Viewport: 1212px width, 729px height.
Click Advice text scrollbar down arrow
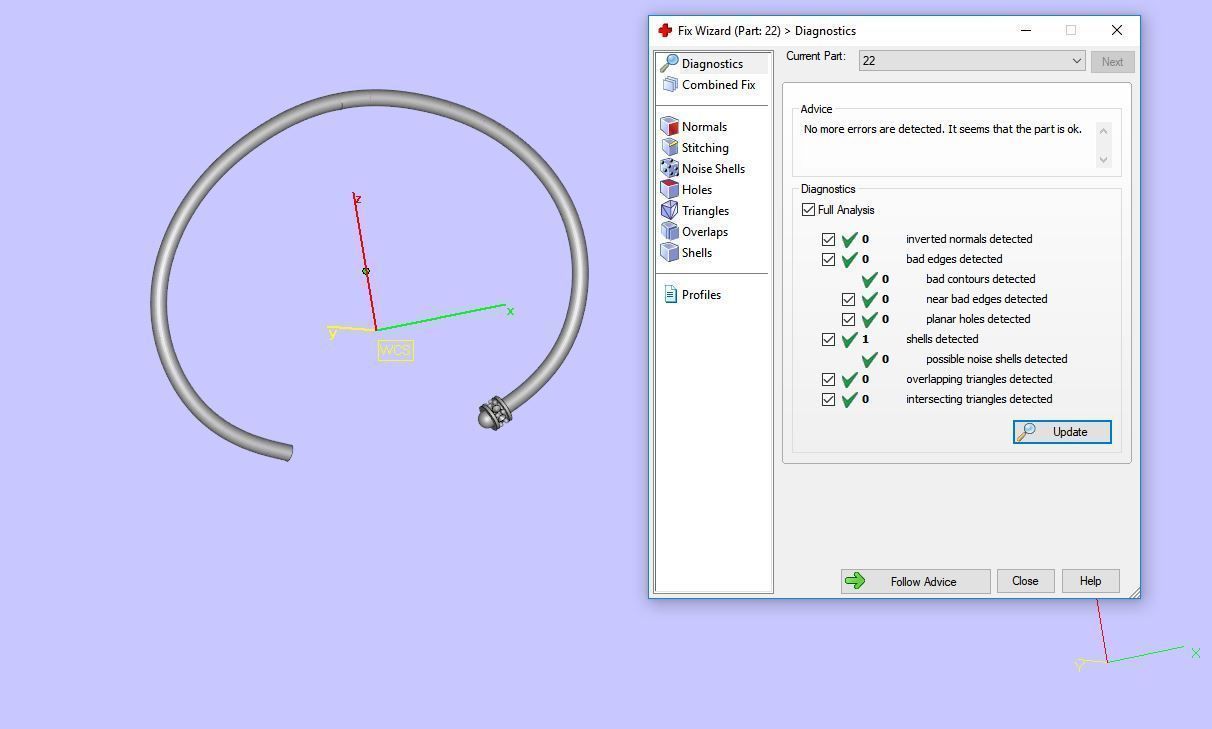[1104, 159]
